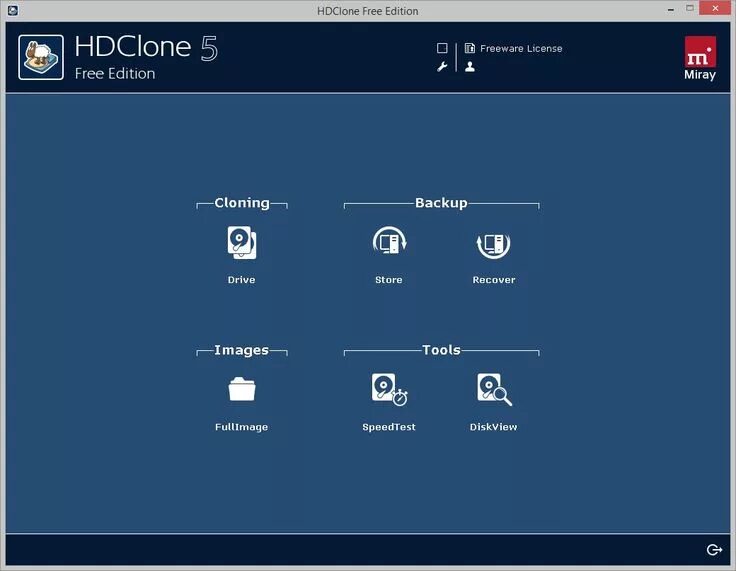Click the user profile icon in header
Image resolution: width=736 pixels, height=571 pixels.
click(x=470, y=67)
